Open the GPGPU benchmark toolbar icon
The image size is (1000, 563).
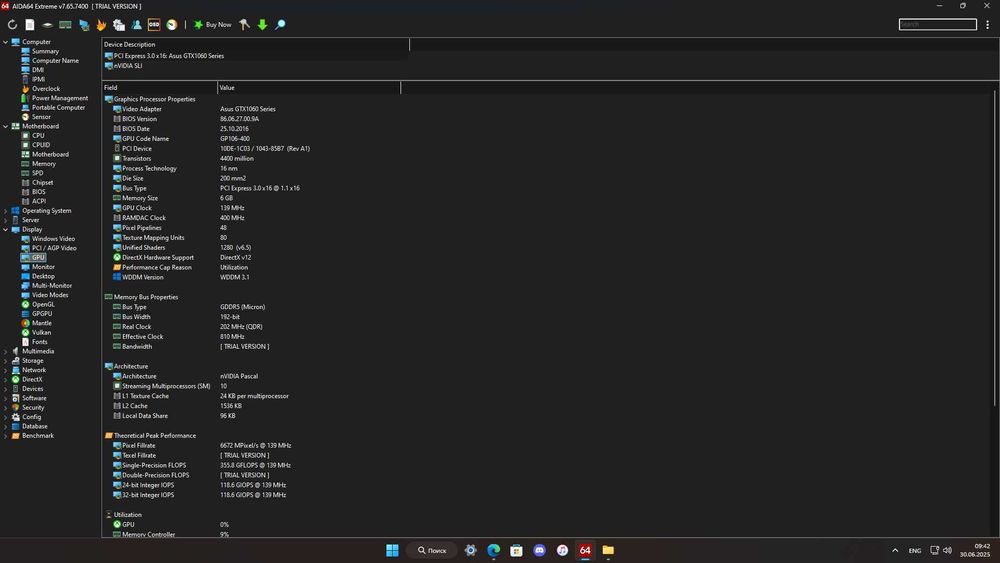(84, 25)
